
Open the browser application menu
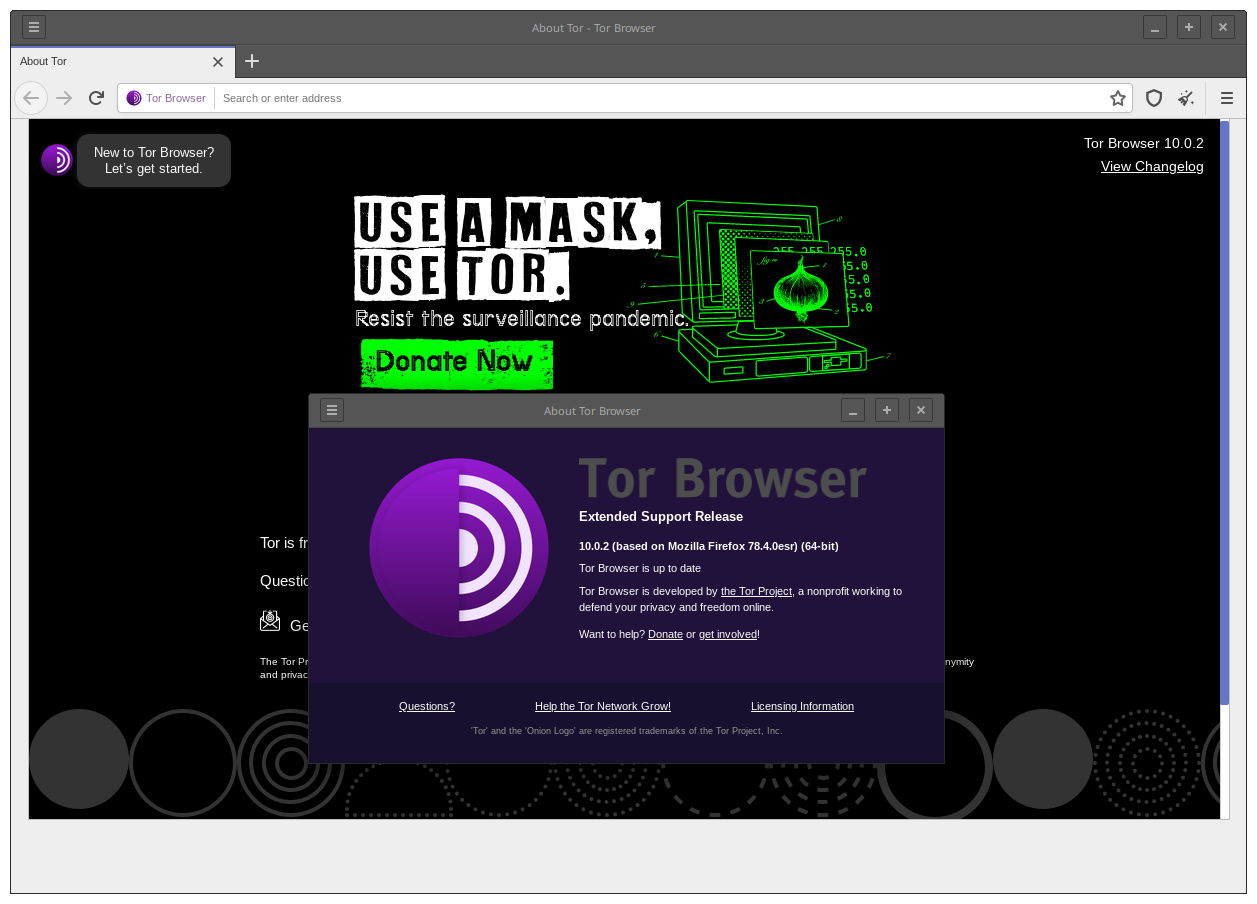tap(1226, 97)
